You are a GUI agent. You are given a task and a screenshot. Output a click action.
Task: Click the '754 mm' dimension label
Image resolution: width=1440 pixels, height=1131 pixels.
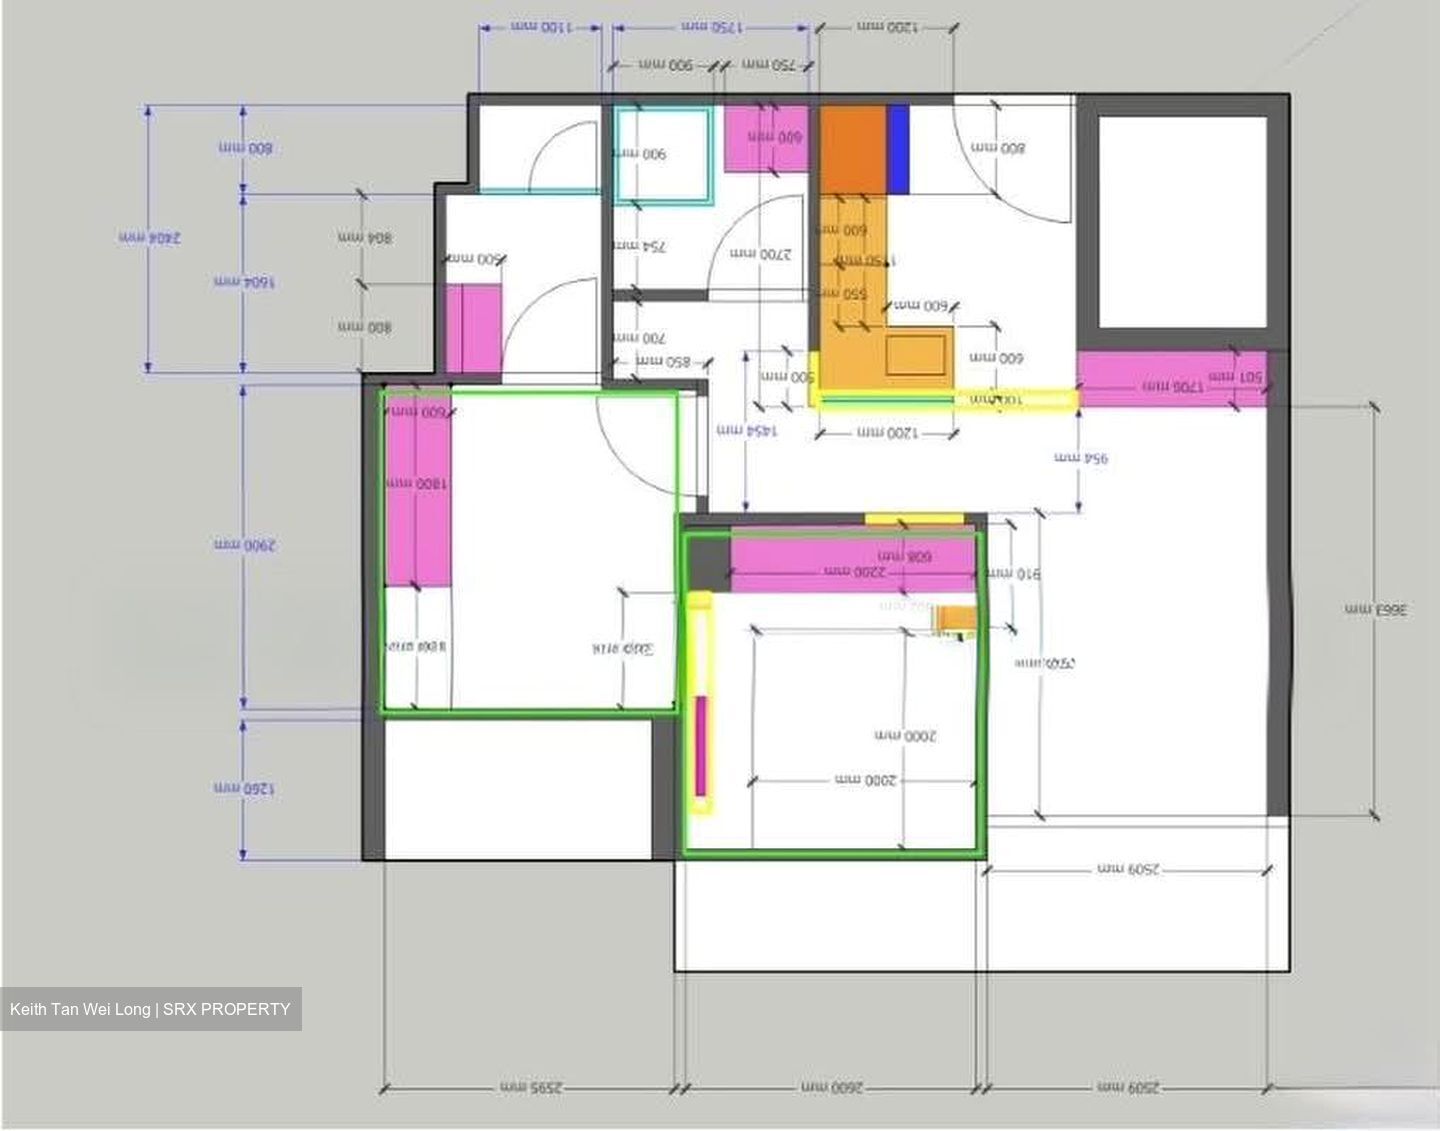[x=640, y=246]
